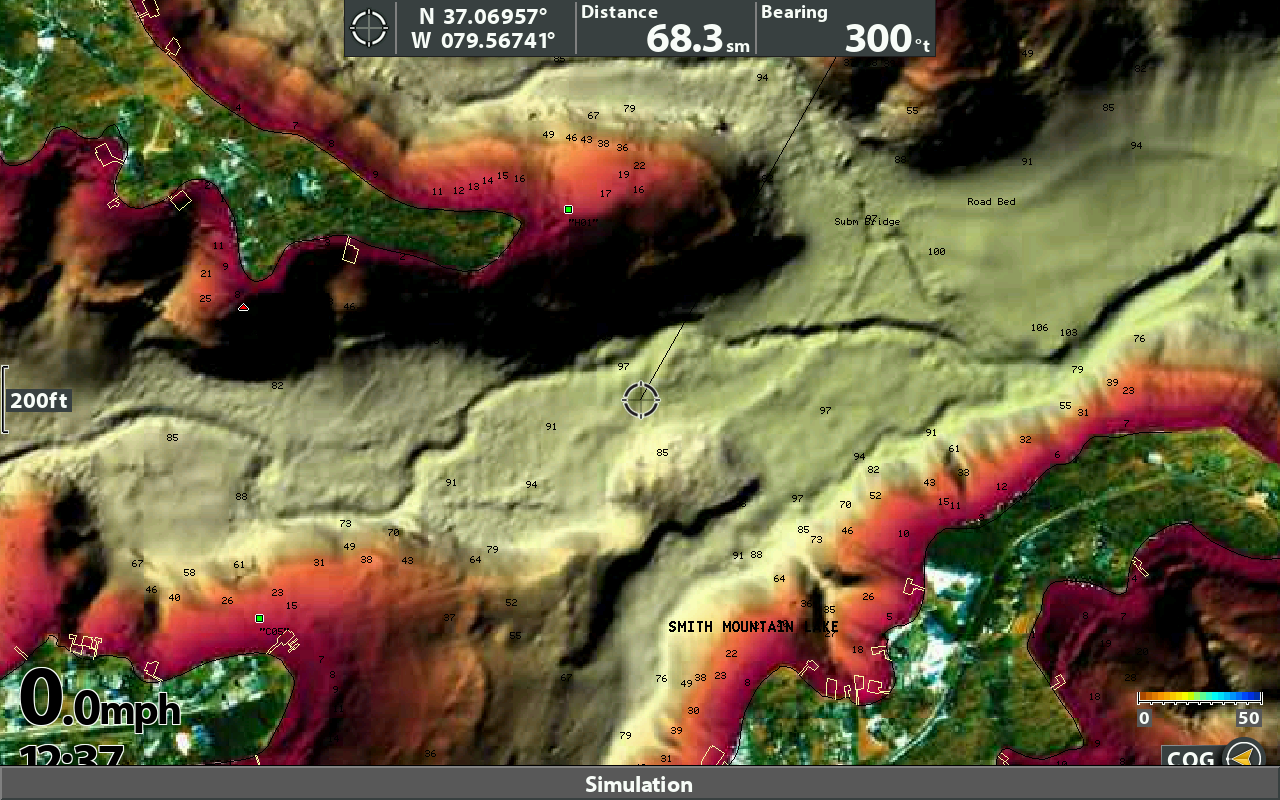The height and width of the screenshot is (800, 1280).
Task: Select the map cursor crosshair at screen center
Action: (641, 399)
